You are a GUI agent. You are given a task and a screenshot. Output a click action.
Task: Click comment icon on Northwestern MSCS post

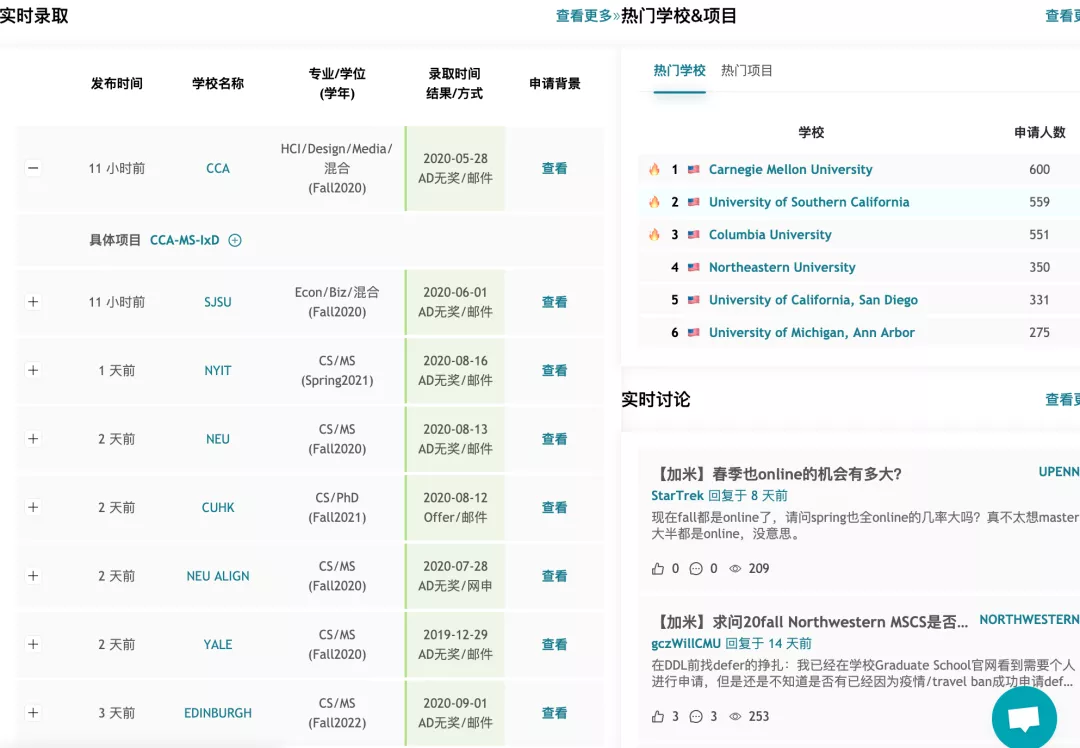pos(696,716)
